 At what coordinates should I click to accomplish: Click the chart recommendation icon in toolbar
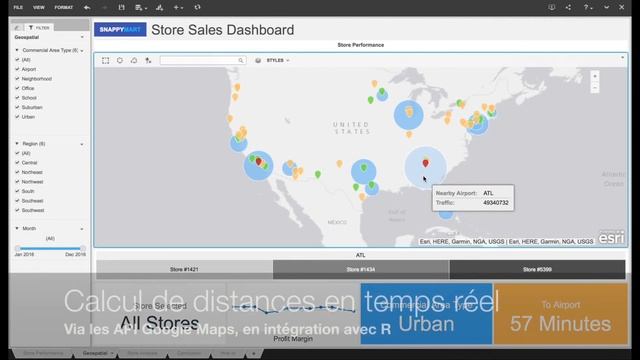160,7
